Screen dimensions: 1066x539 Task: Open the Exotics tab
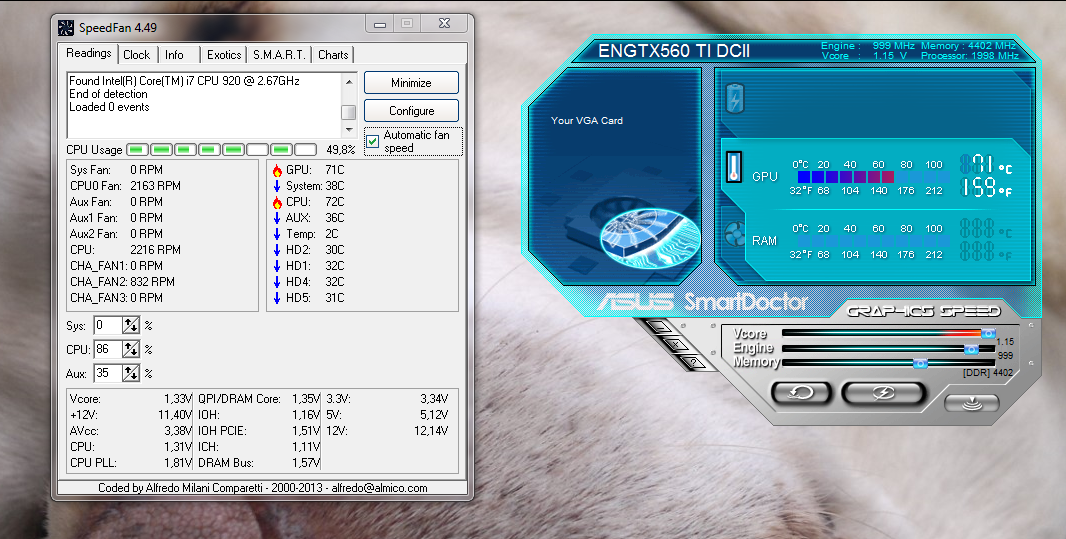tap(224, 55)
